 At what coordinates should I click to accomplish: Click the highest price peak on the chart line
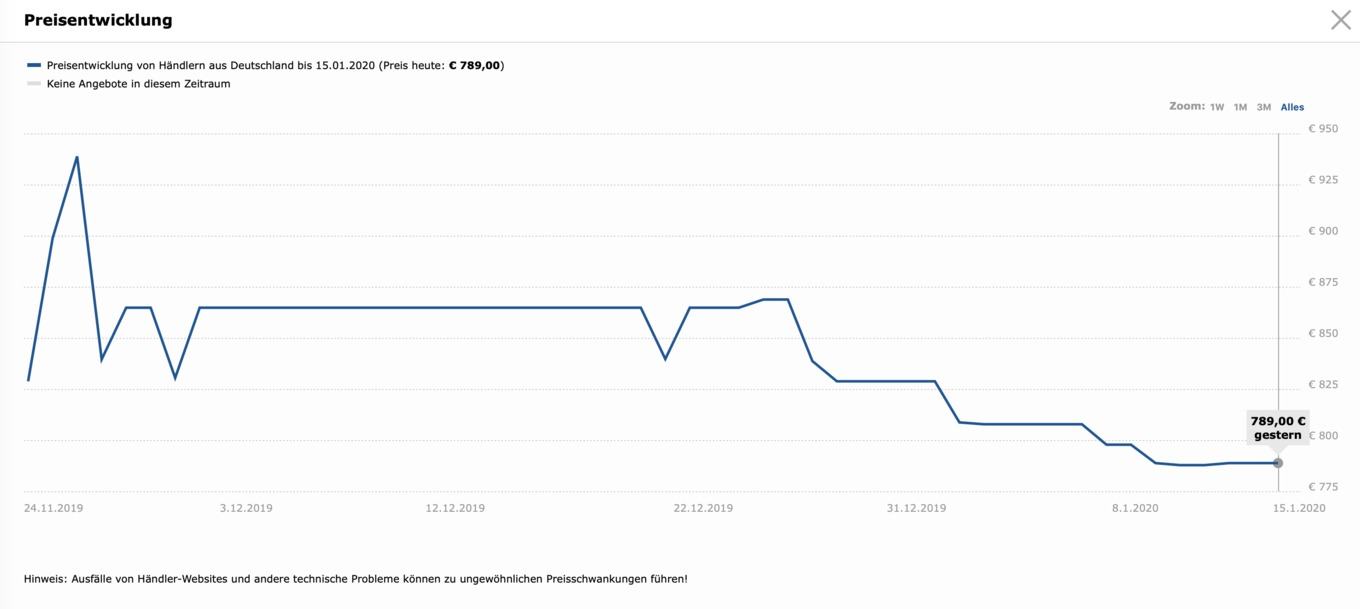(77, 157)
